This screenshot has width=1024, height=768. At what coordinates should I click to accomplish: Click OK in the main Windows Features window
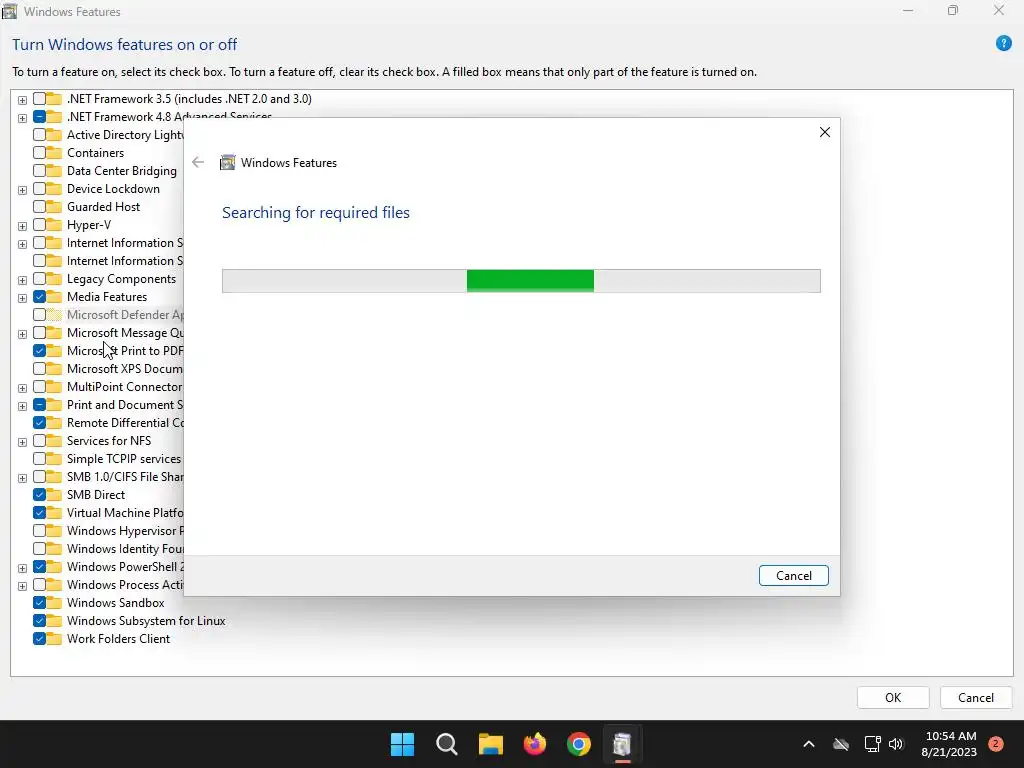click(x=893, y=697)
